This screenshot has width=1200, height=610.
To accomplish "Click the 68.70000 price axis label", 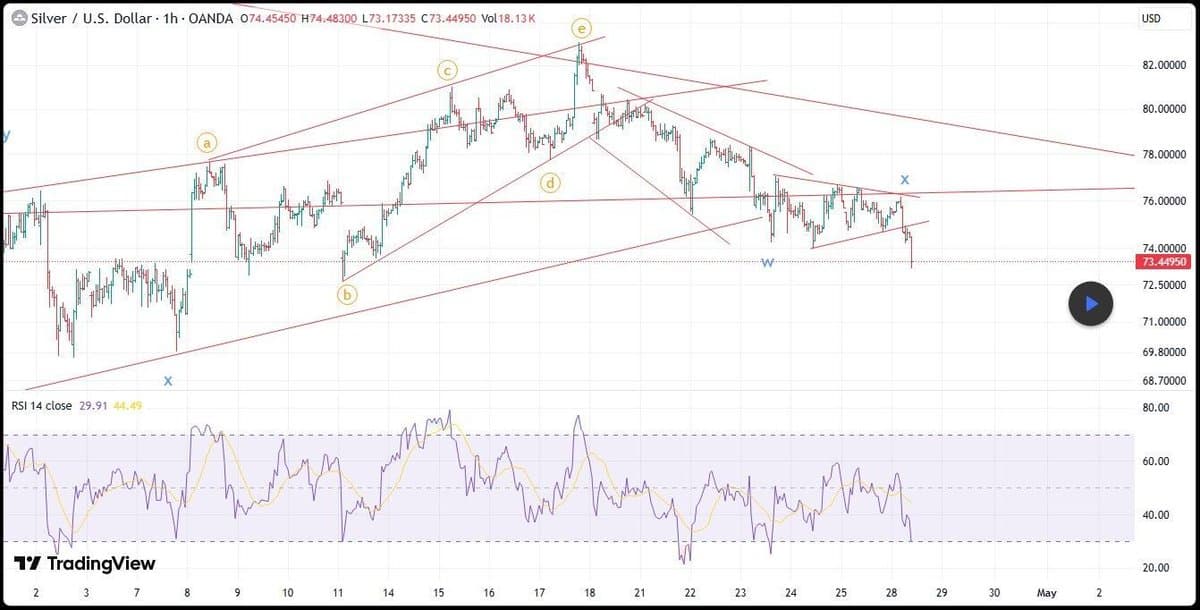I will (1164, 381).
